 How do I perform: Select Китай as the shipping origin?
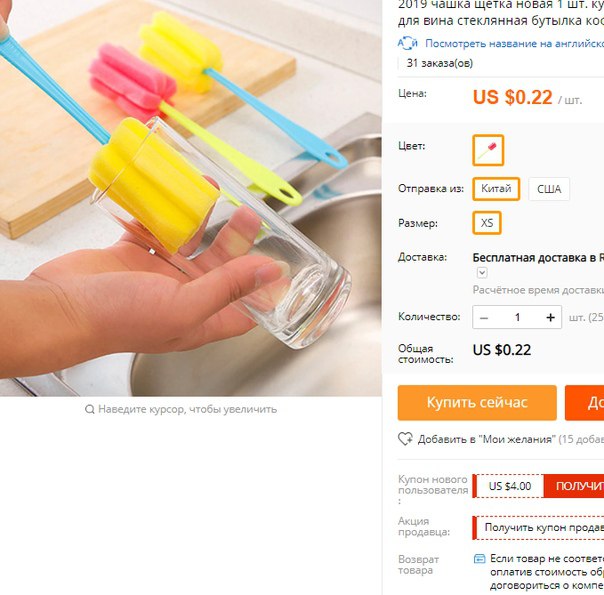(x=496, y=189)
